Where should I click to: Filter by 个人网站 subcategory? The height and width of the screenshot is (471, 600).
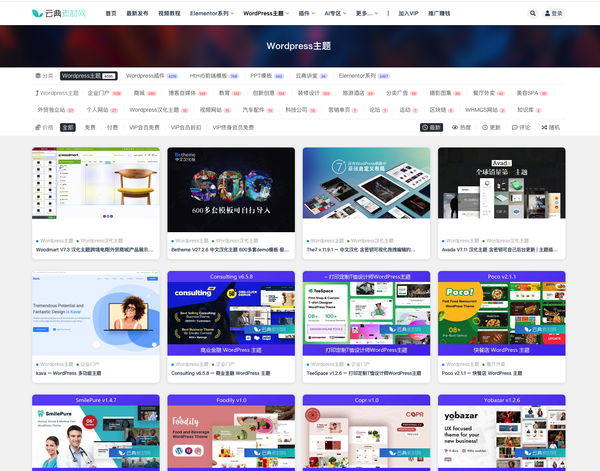coord(102,110)
